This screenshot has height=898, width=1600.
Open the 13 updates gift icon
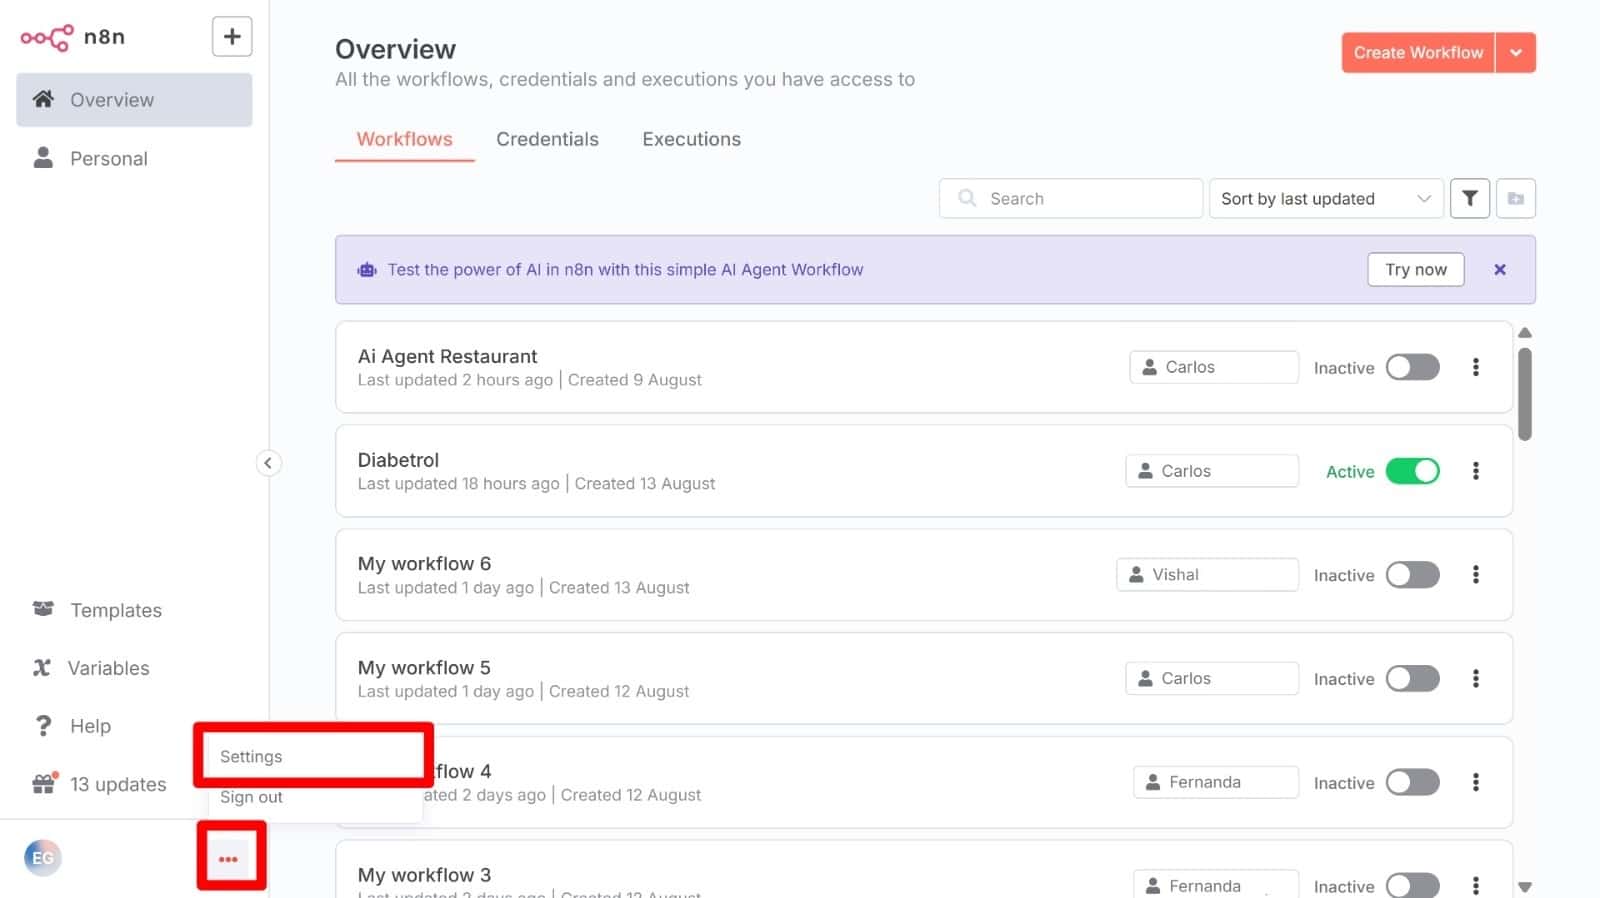44,784
